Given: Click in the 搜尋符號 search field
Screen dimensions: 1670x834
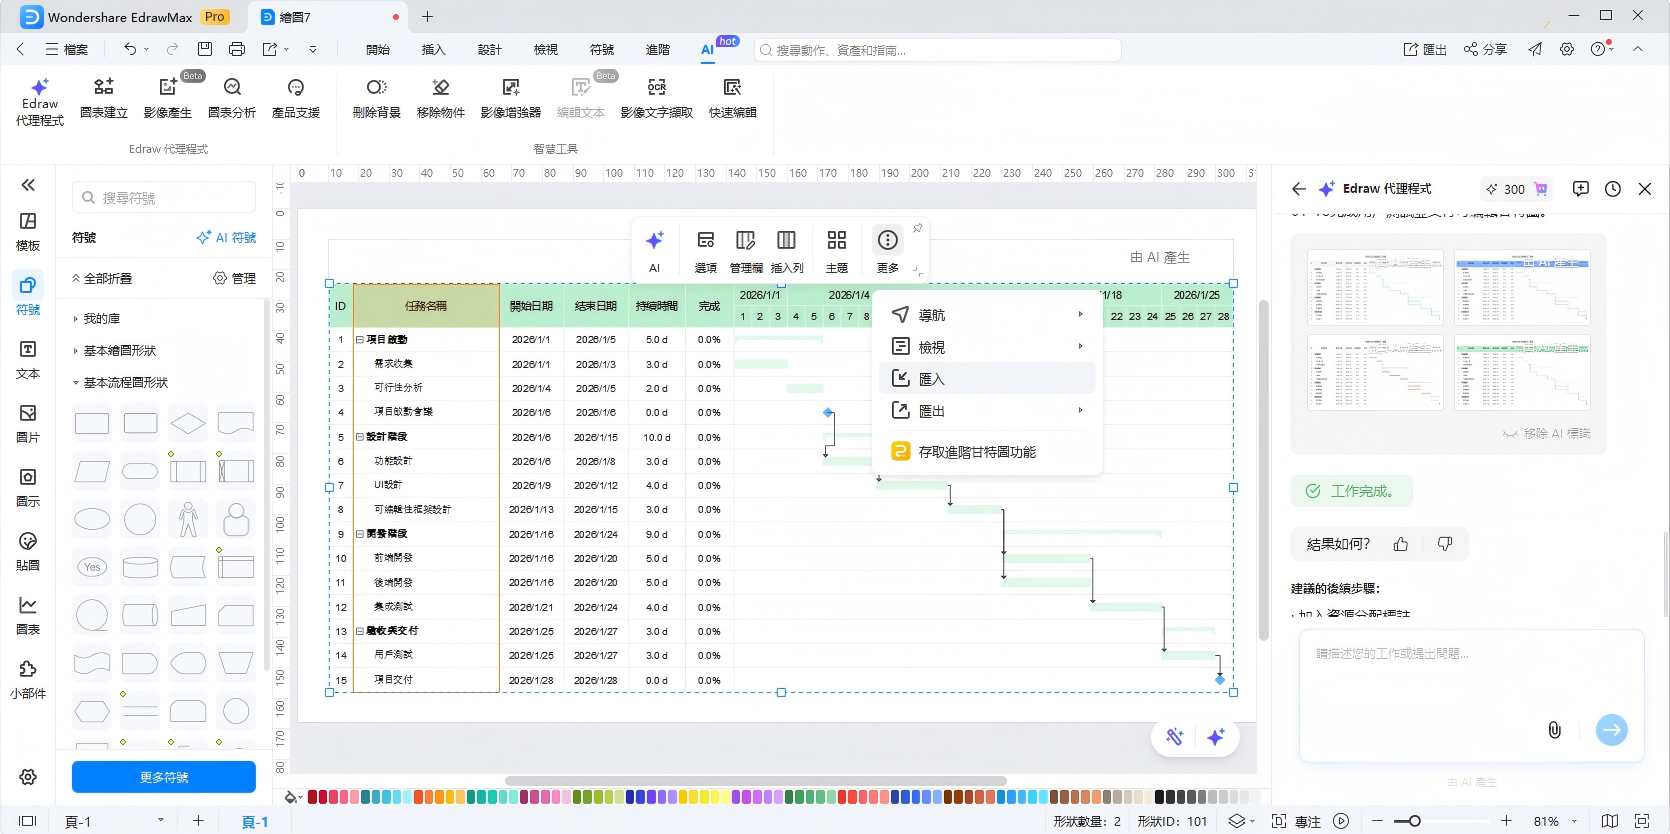Looking at the screenshot, I should pos(164,198).
